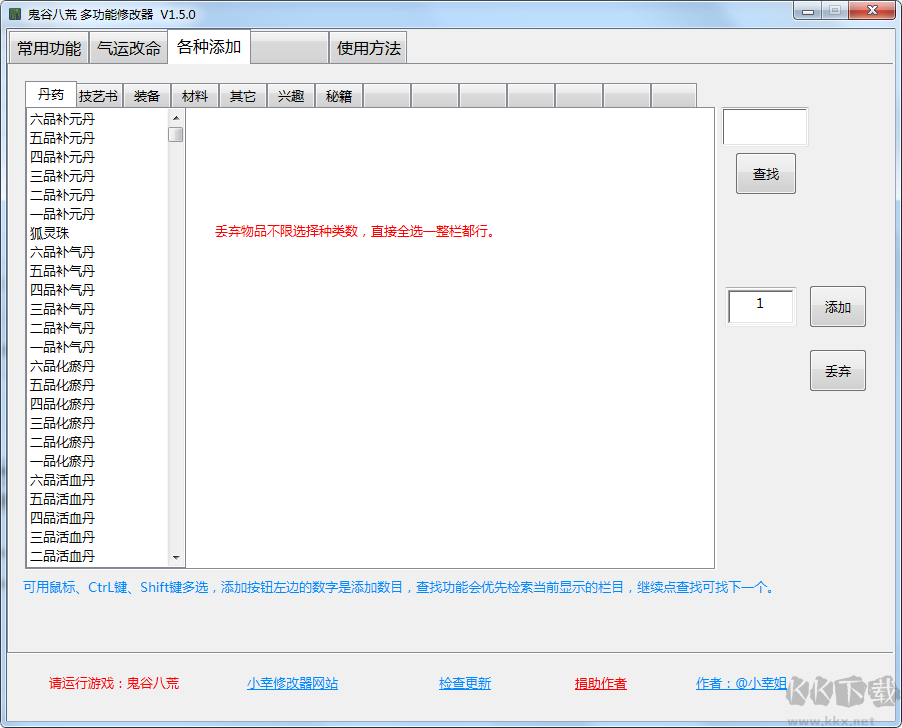Select 三品补气丹 in the list
The height and width of the screenshot is (728, 902).
click(62, 309)
